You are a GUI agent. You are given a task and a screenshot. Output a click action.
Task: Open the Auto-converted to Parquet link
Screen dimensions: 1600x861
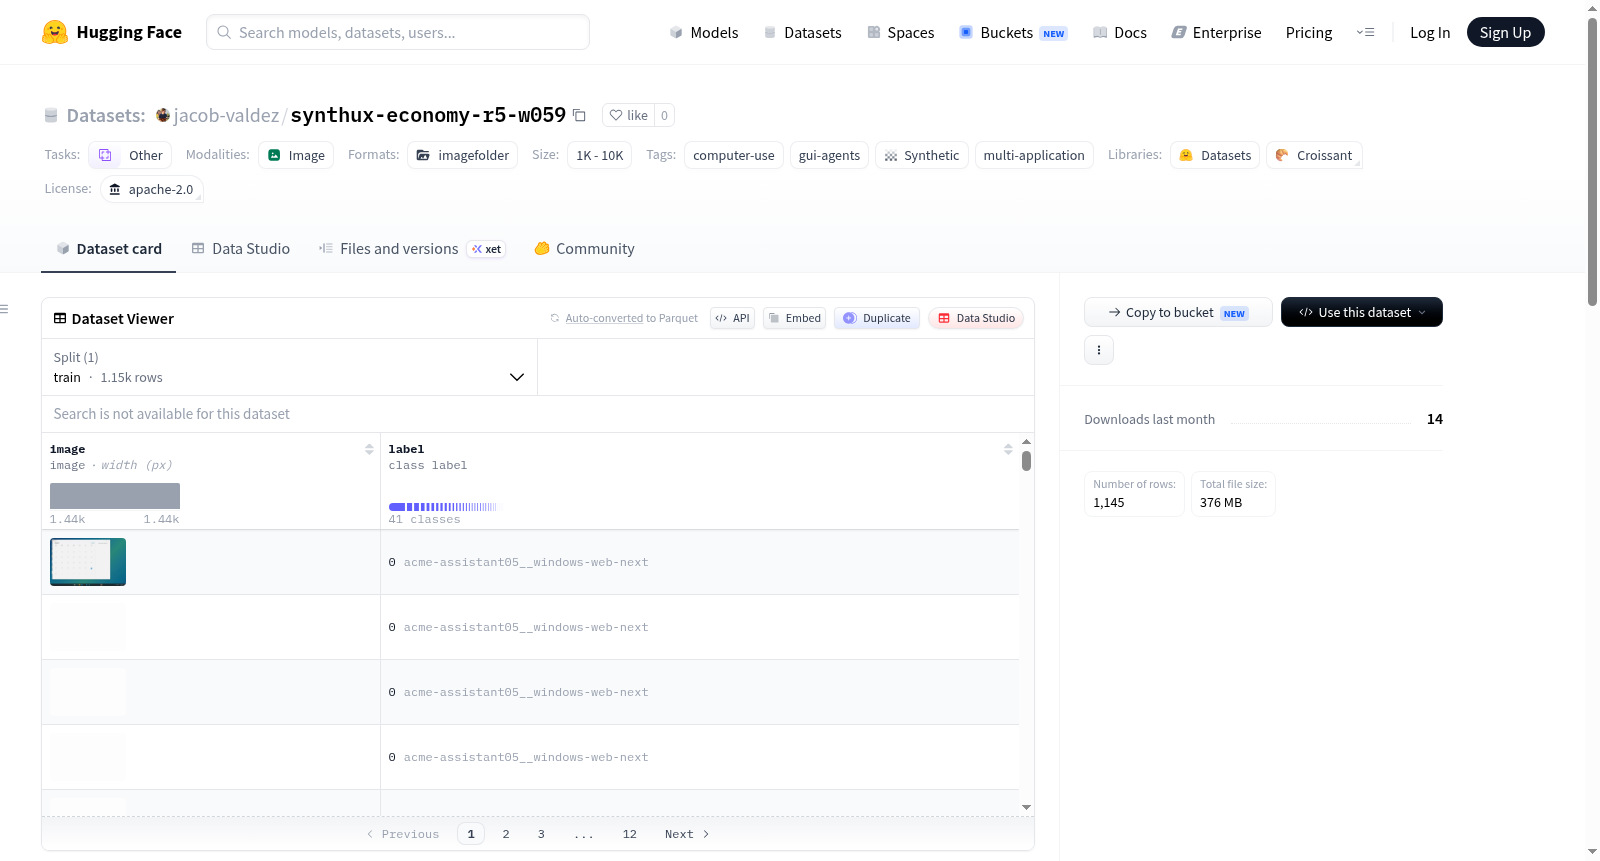604,318
